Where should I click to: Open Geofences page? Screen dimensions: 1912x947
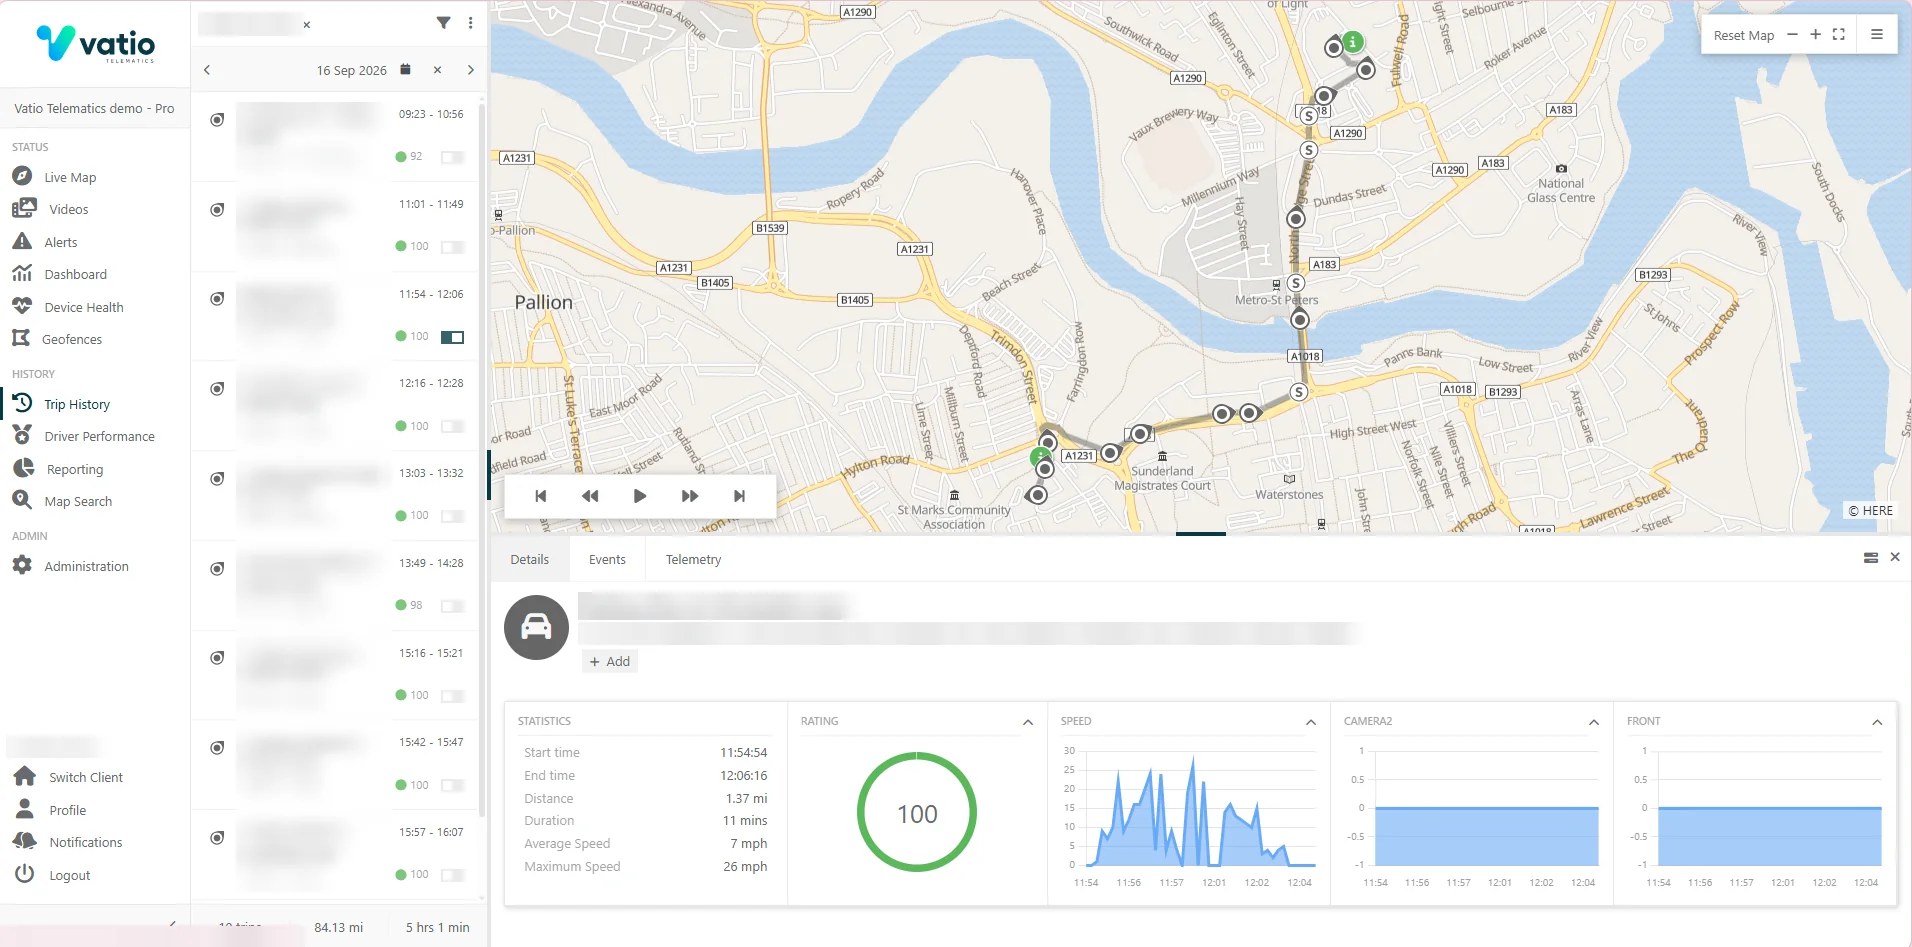pyautogui.click(x=71, y=339)
